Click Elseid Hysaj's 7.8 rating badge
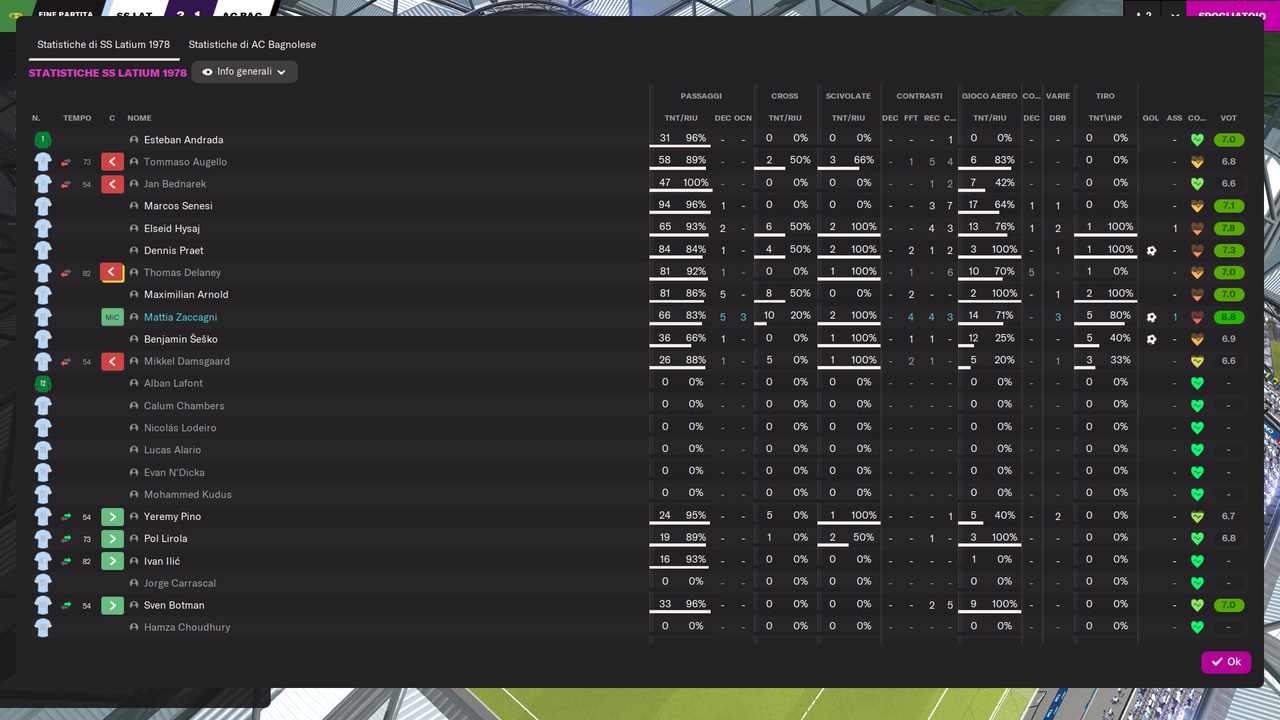 pyautogui.click(x=1229, y=228)
